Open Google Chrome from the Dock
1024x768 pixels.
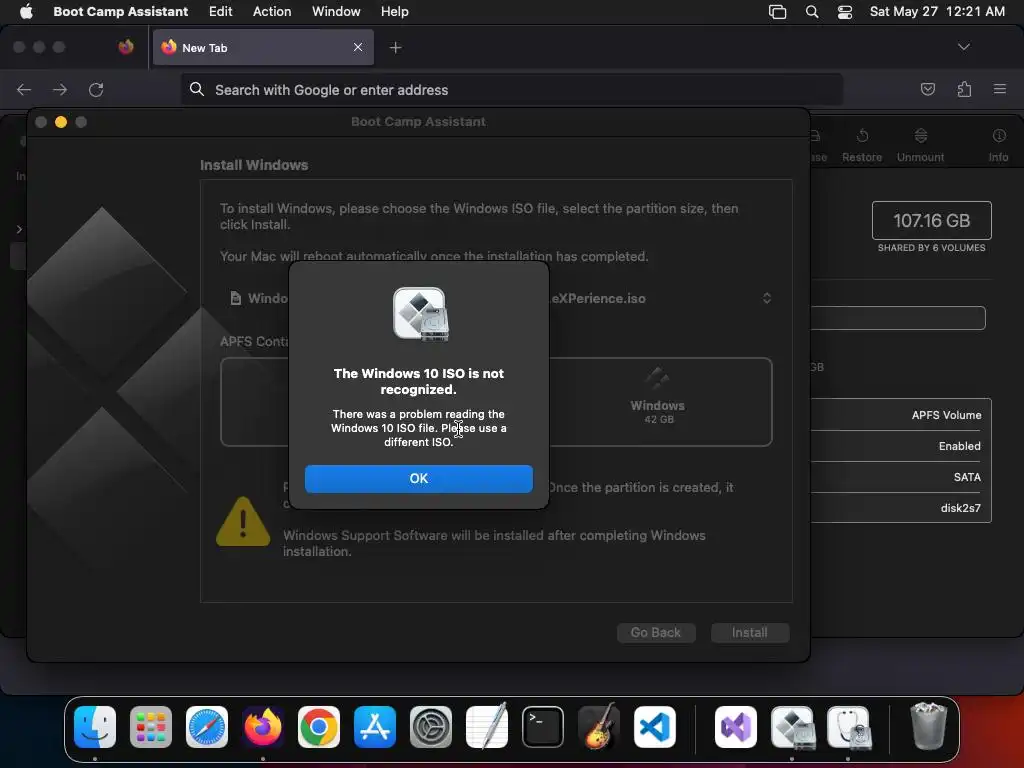[319, 727]
